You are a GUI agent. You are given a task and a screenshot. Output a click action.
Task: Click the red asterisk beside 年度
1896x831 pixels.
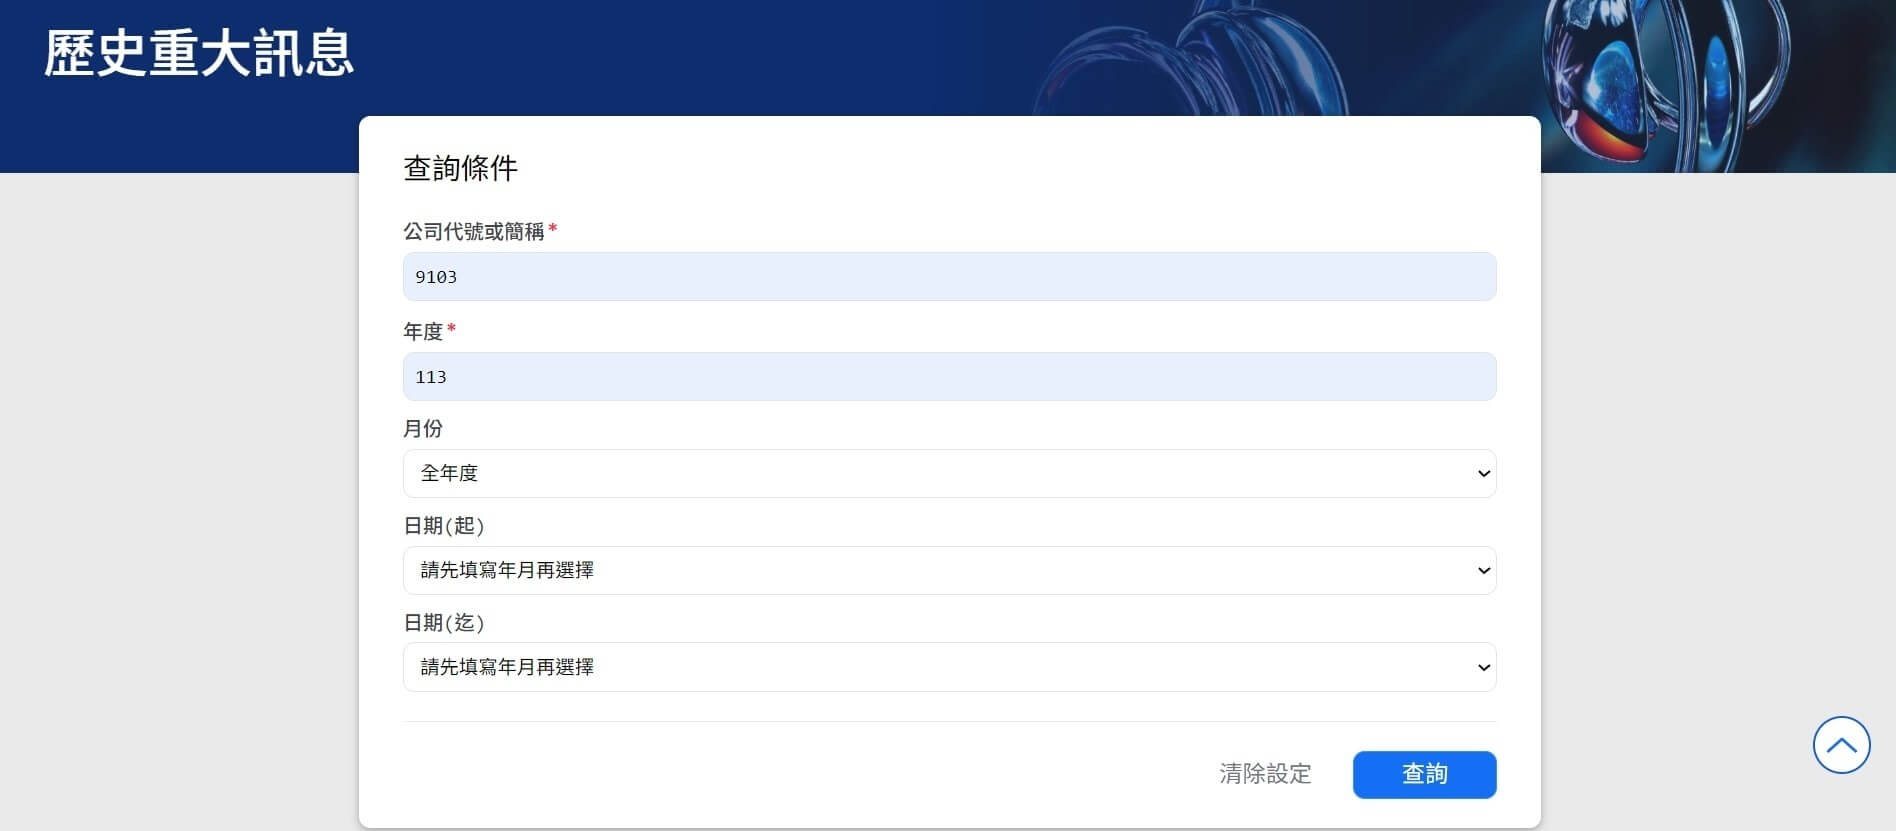pyautogui.click(x=451, y=329)
